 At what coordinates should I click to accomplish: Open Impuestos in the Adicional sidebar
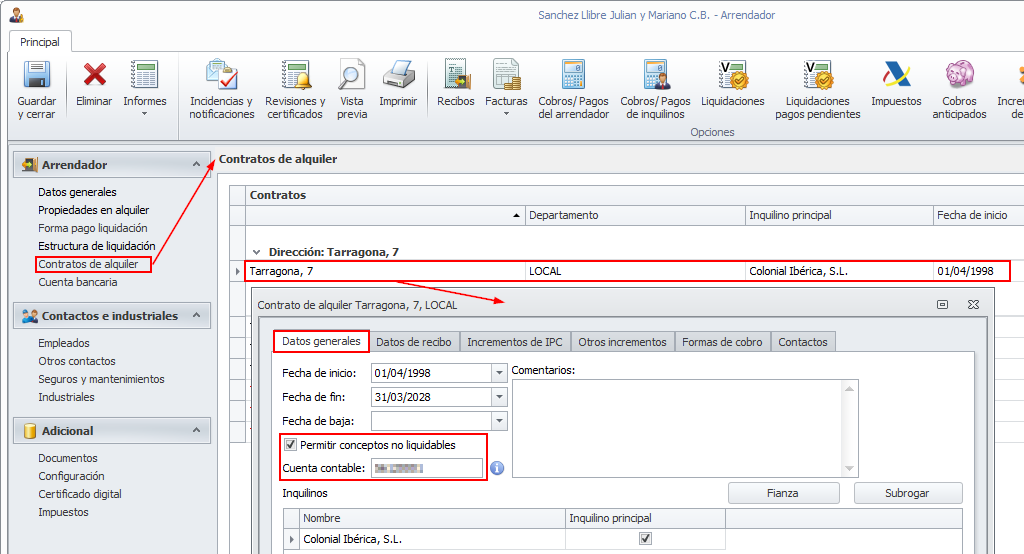63,512
